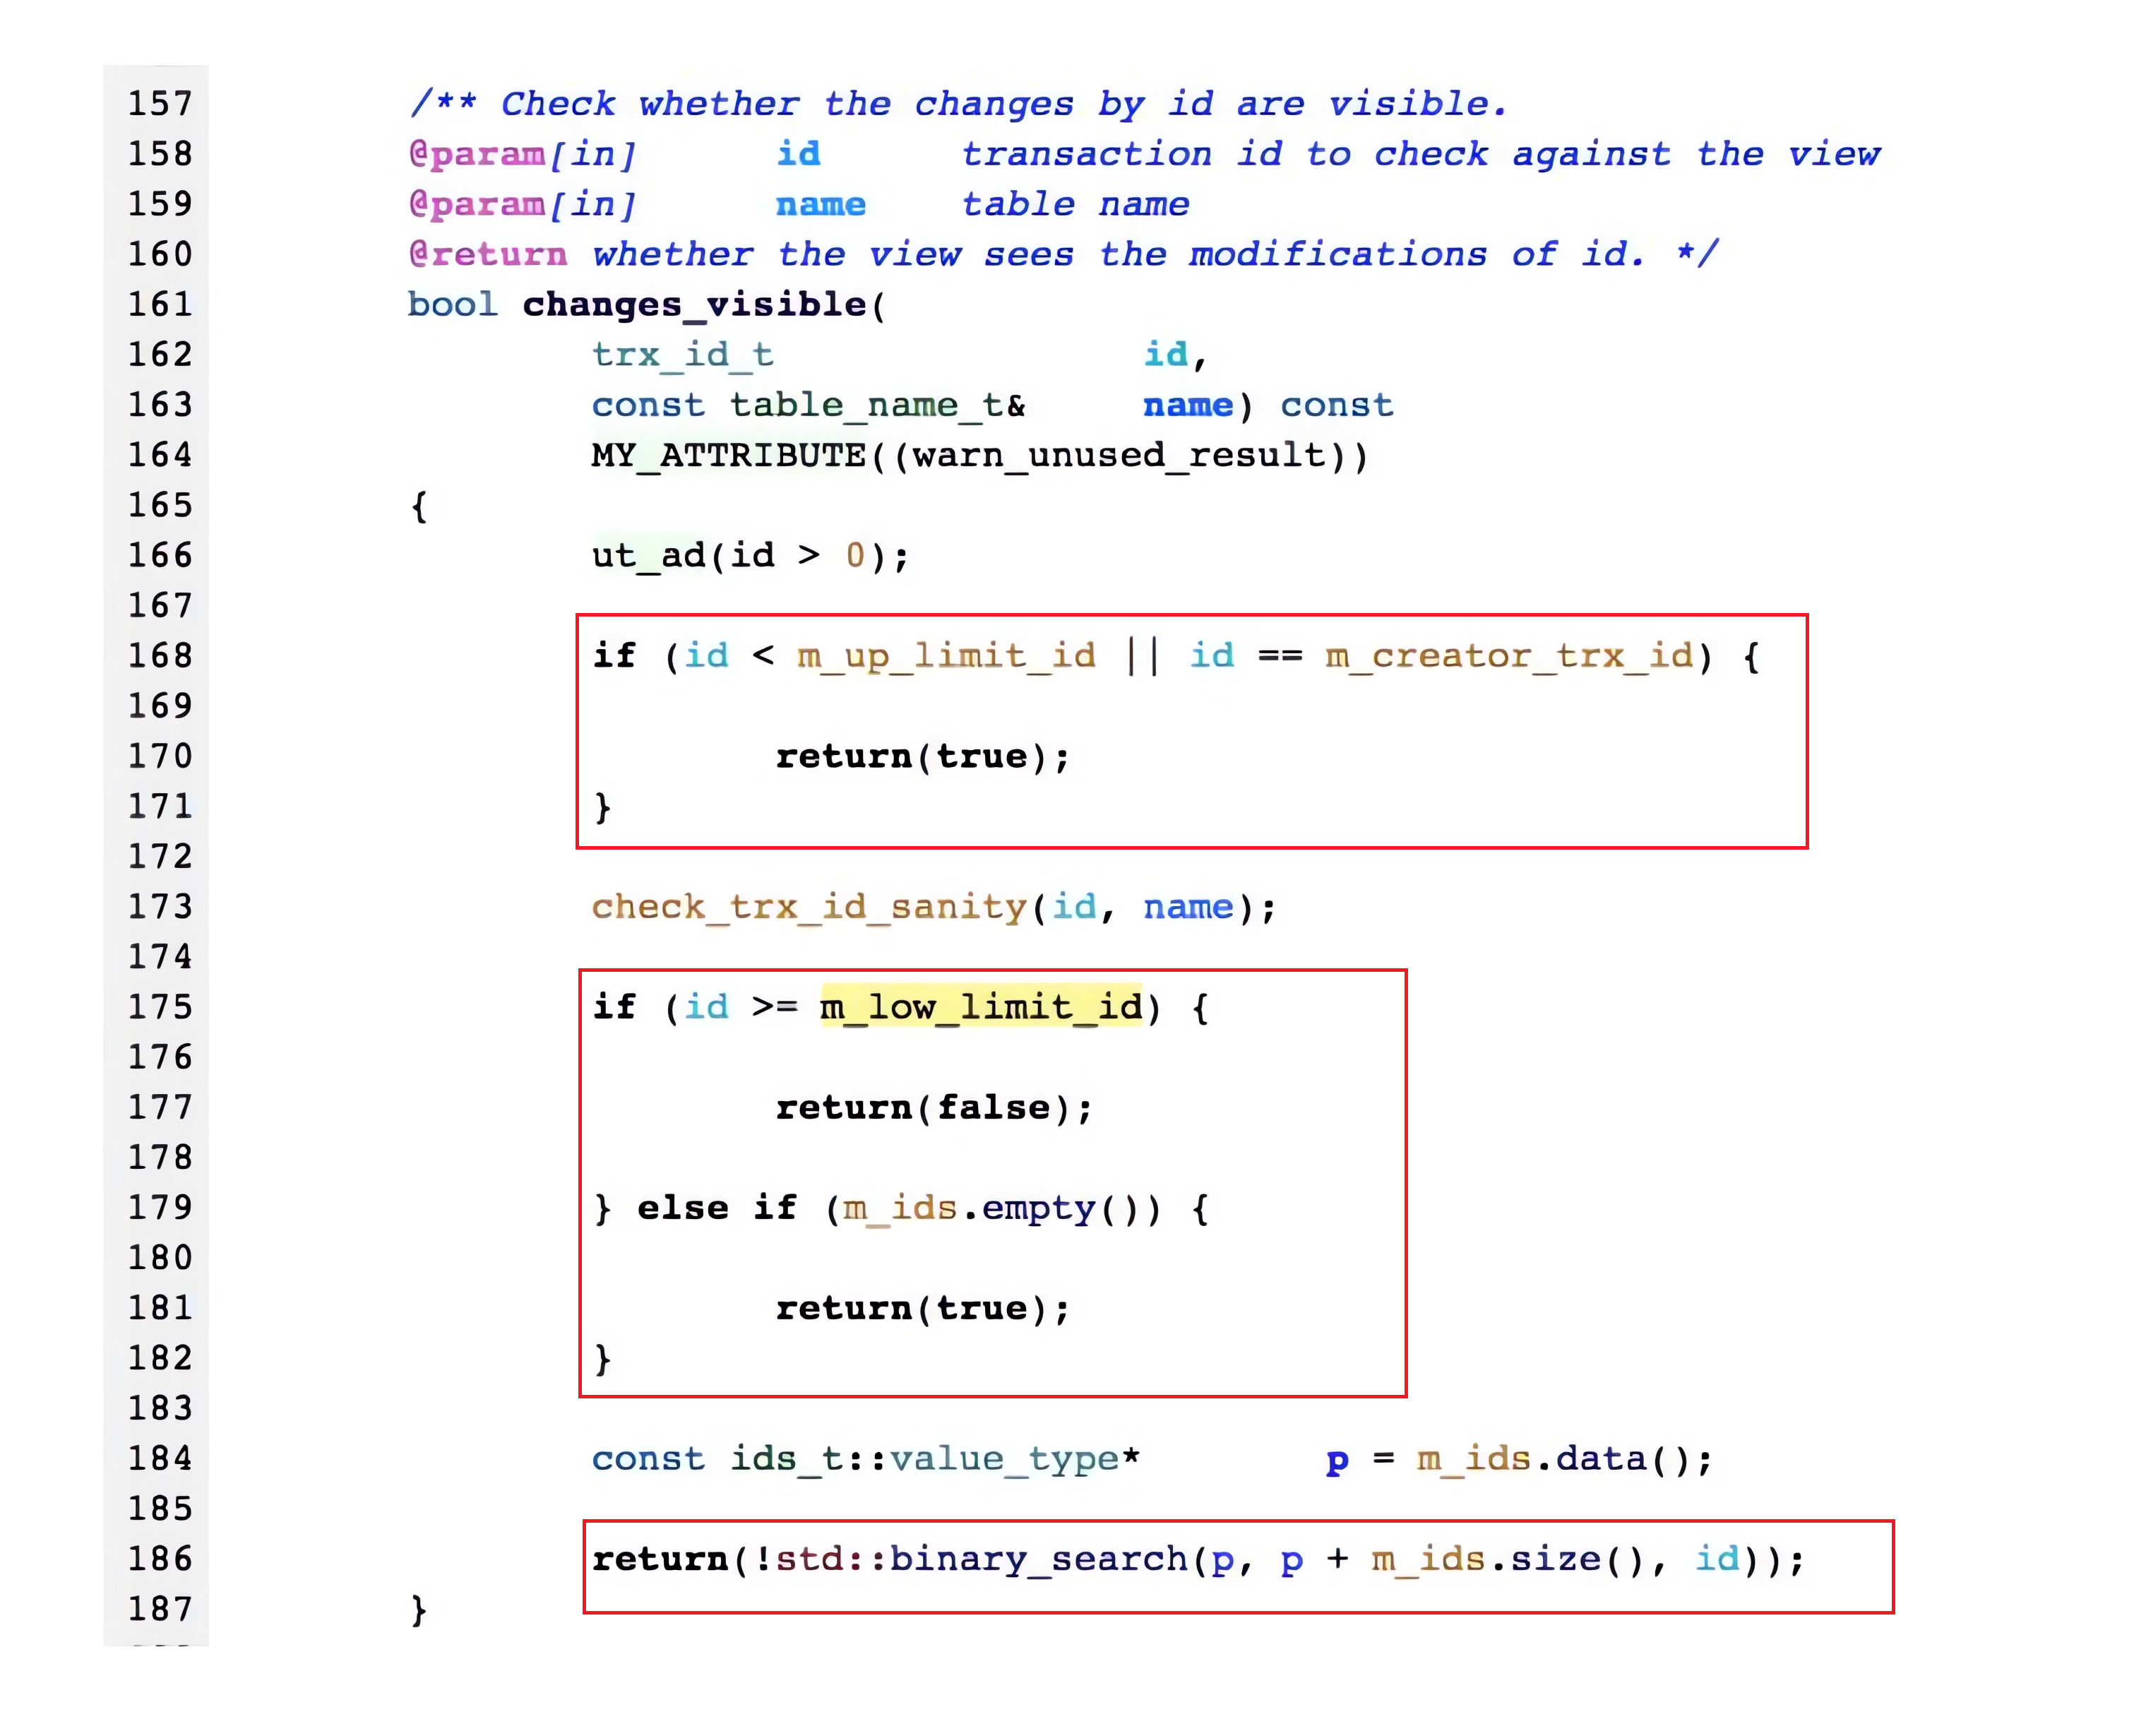2134x1736 pixels.
Task: Open the bool return type menu
Action: (x=356, y=290)
